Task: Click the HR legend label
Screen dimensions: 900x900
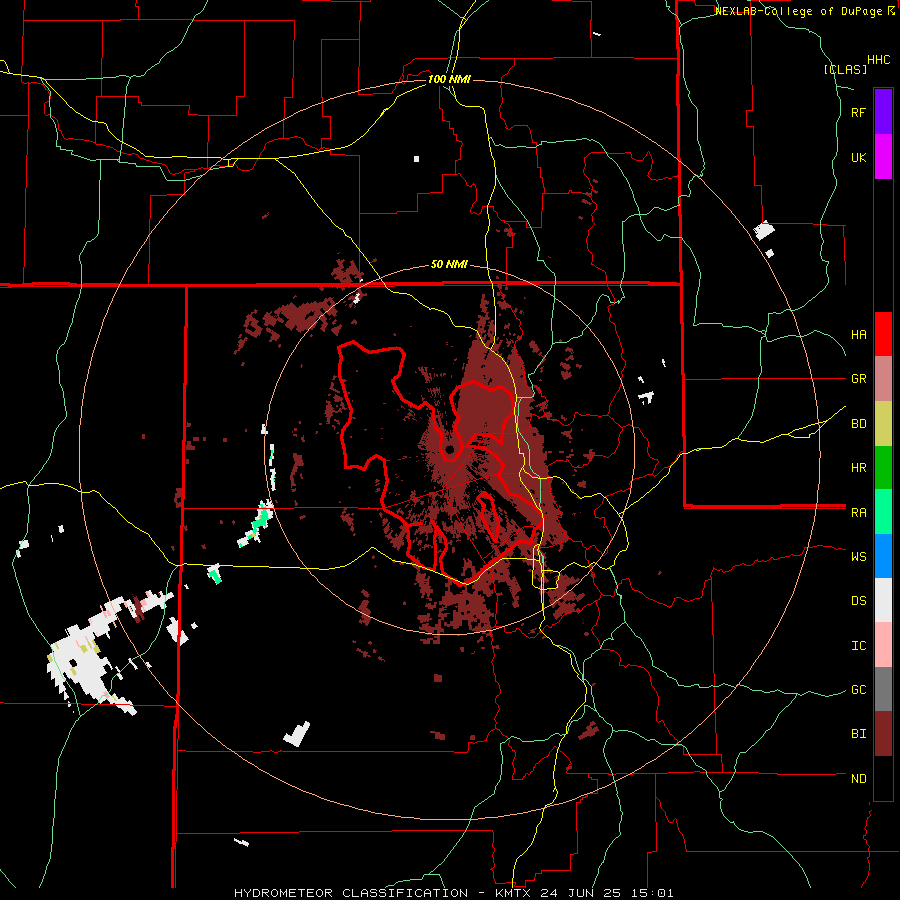Action: pyautogui.click(x=858, y=468)
